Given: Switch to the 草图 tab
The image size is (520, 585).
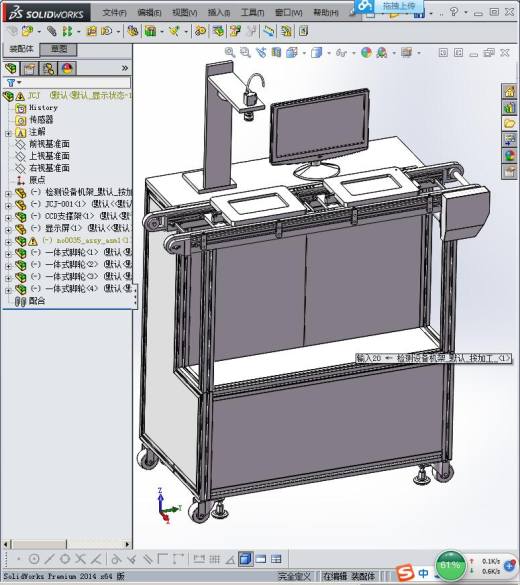Looking at the screenshot, I should [x=59, y=49].
